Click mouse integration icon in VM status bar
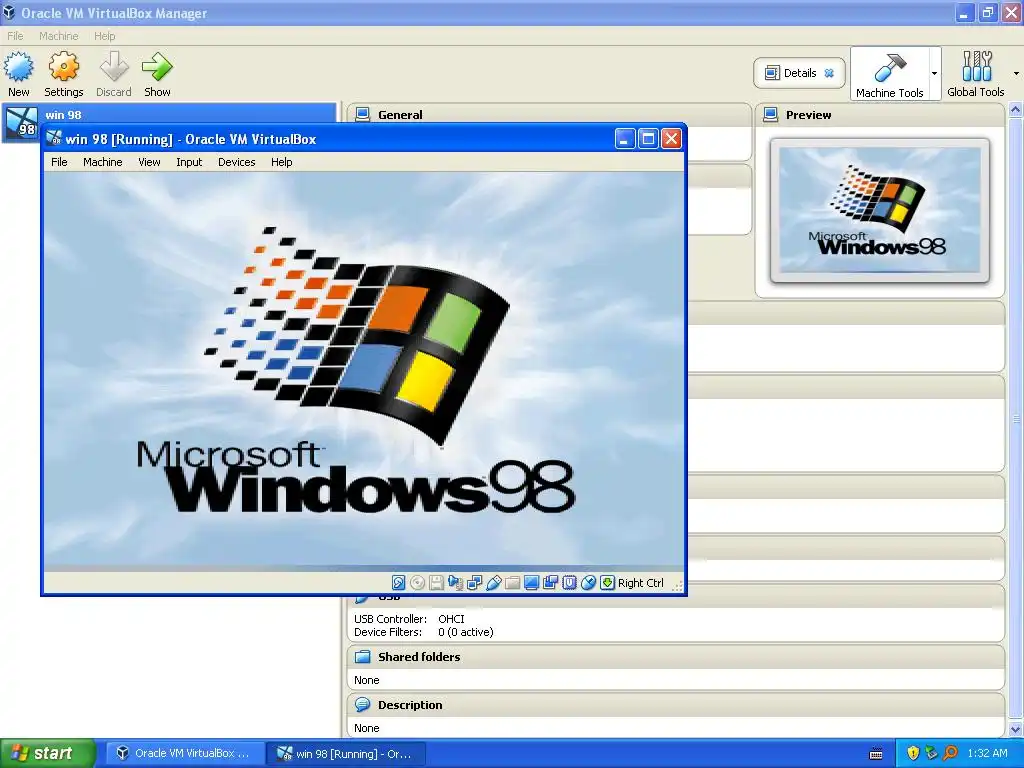Screen dimensions: 1024x768 click(588, 583)
